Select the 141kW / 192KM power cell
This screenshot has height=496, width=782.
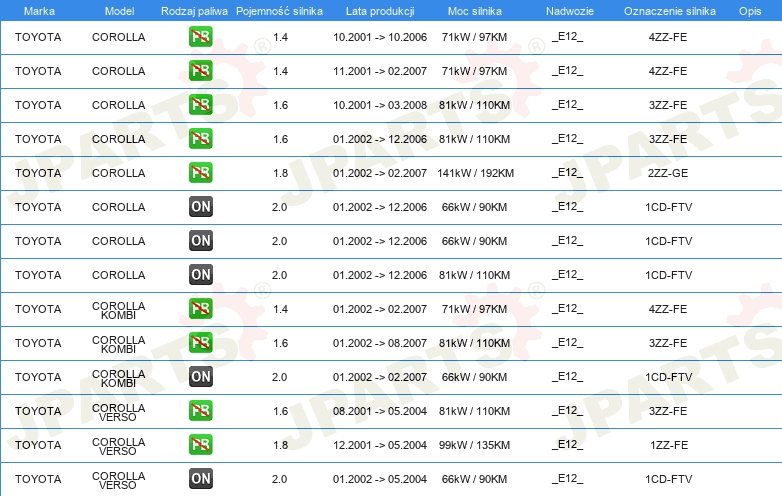click(475, 173)
